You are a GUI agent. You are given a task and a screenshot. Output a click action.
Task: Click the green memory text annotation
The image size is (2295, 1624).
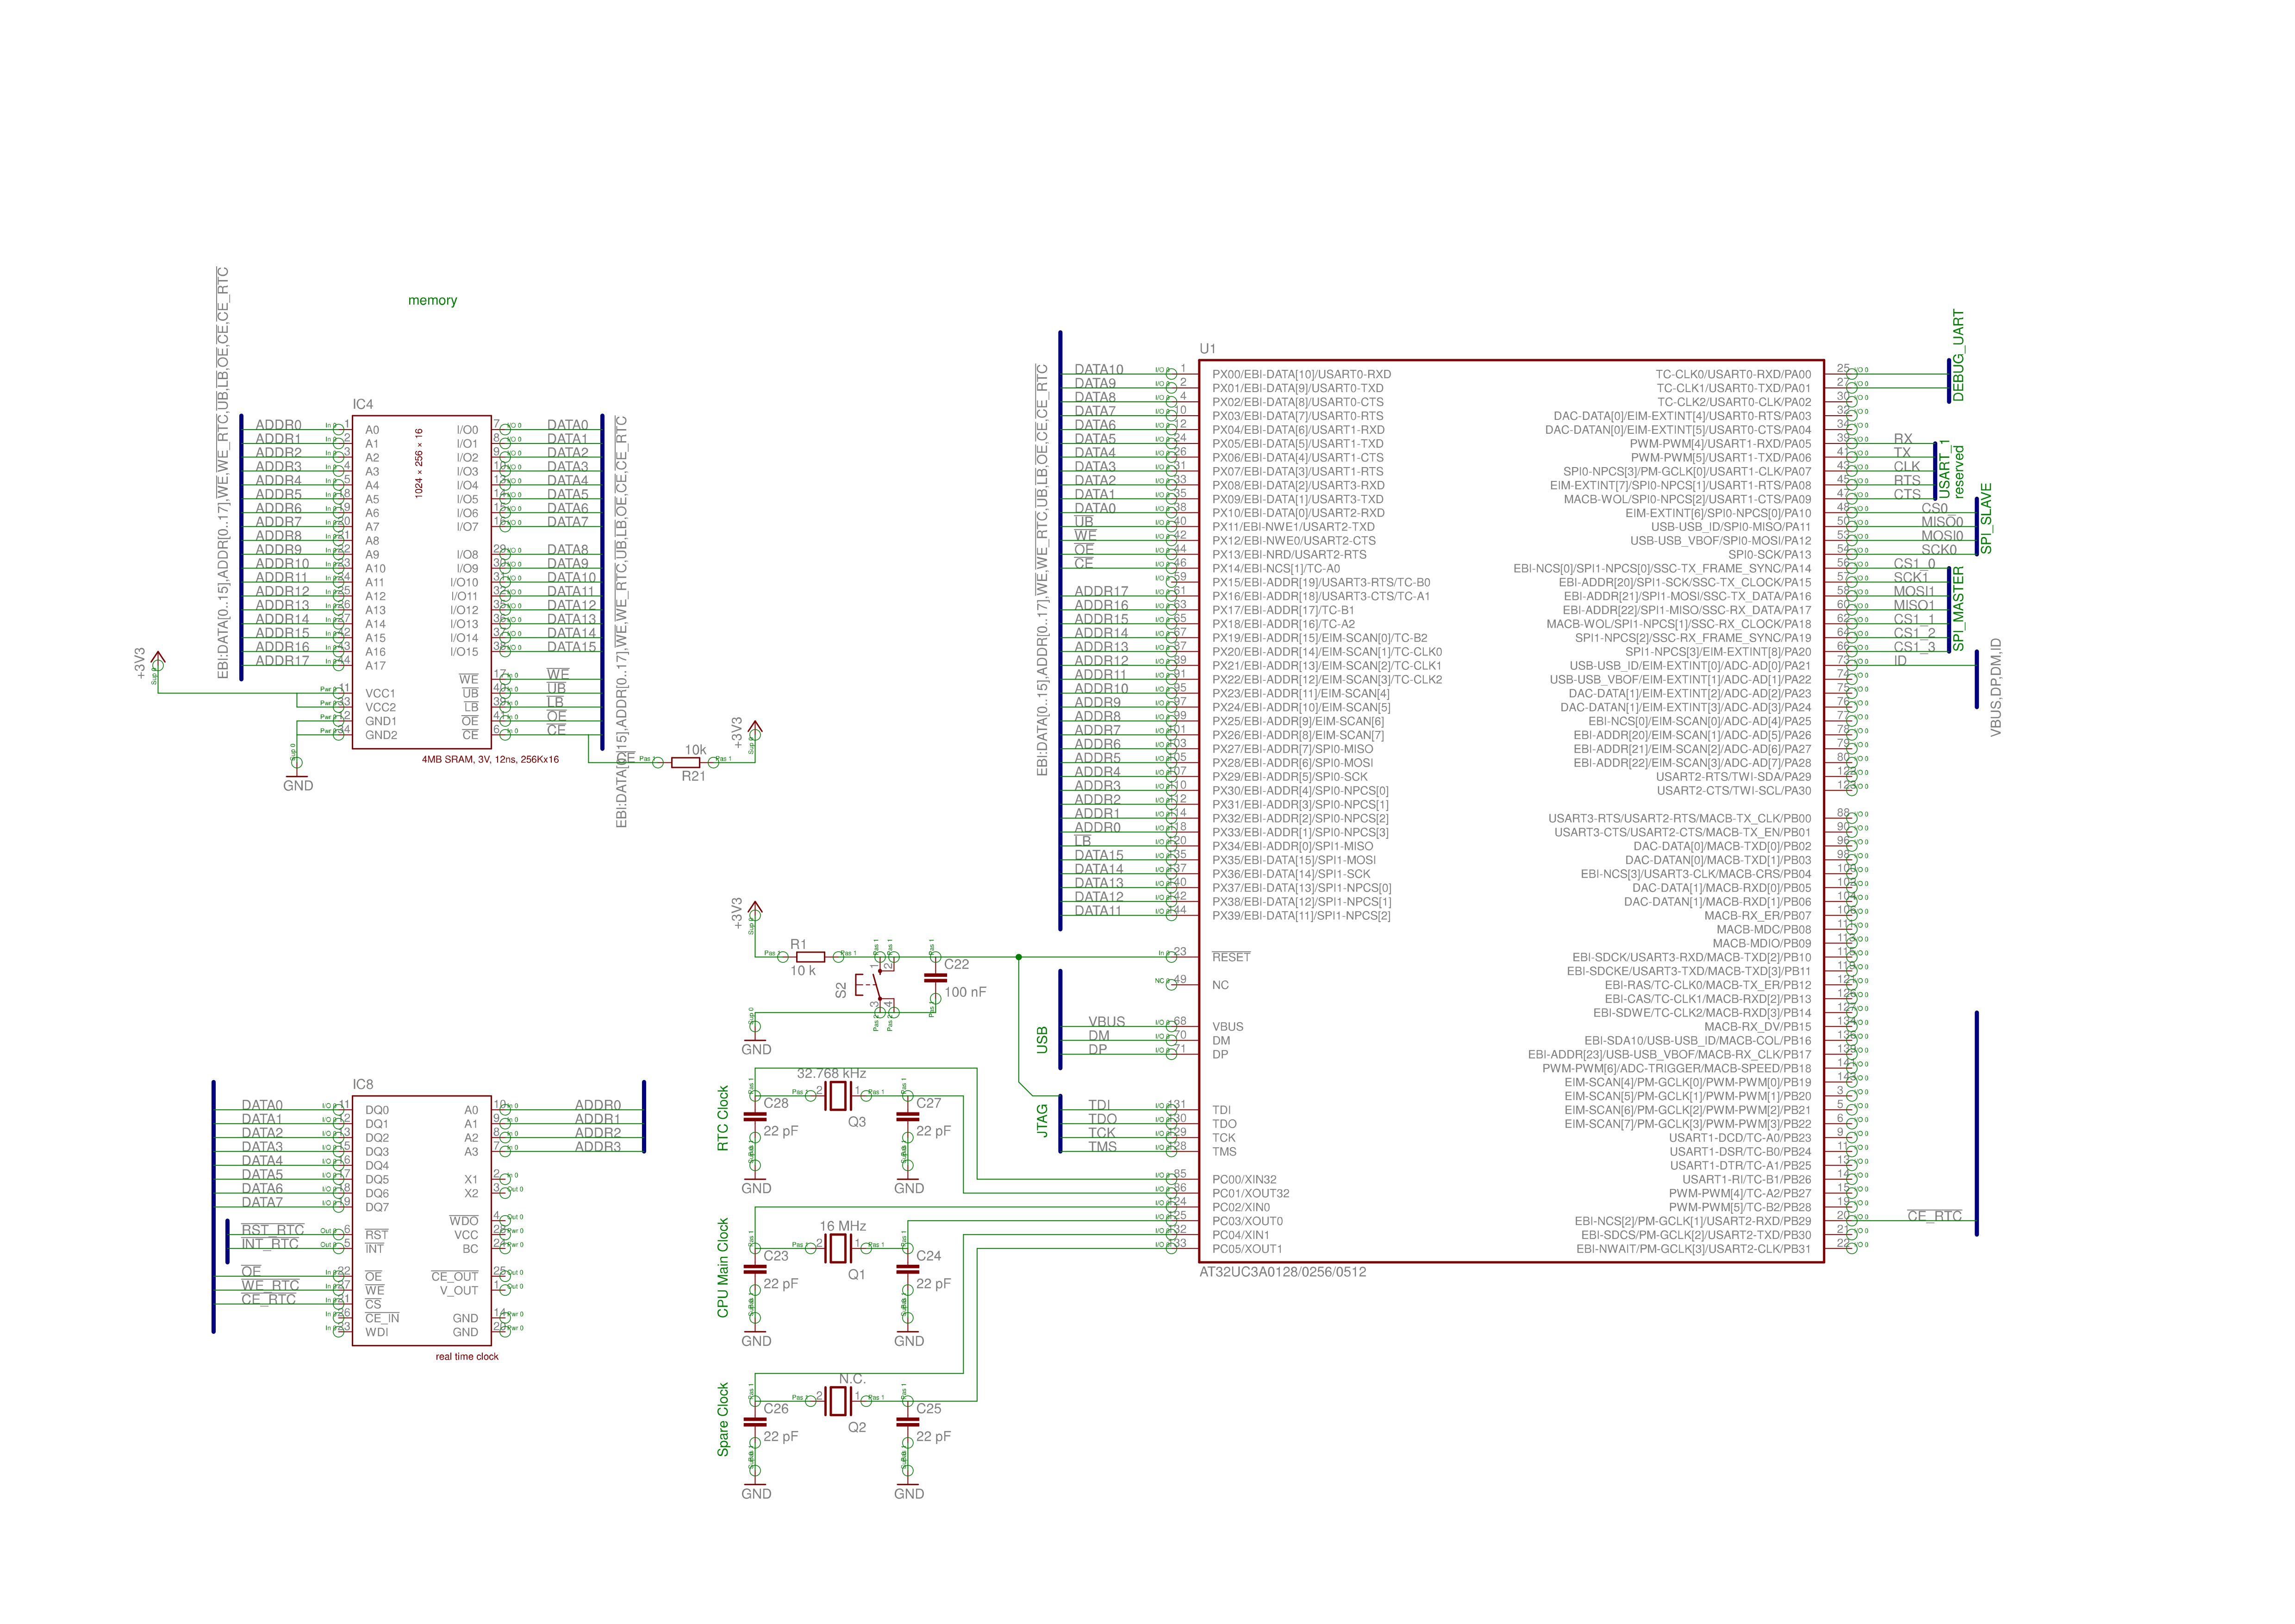click(x=432, y=300)
